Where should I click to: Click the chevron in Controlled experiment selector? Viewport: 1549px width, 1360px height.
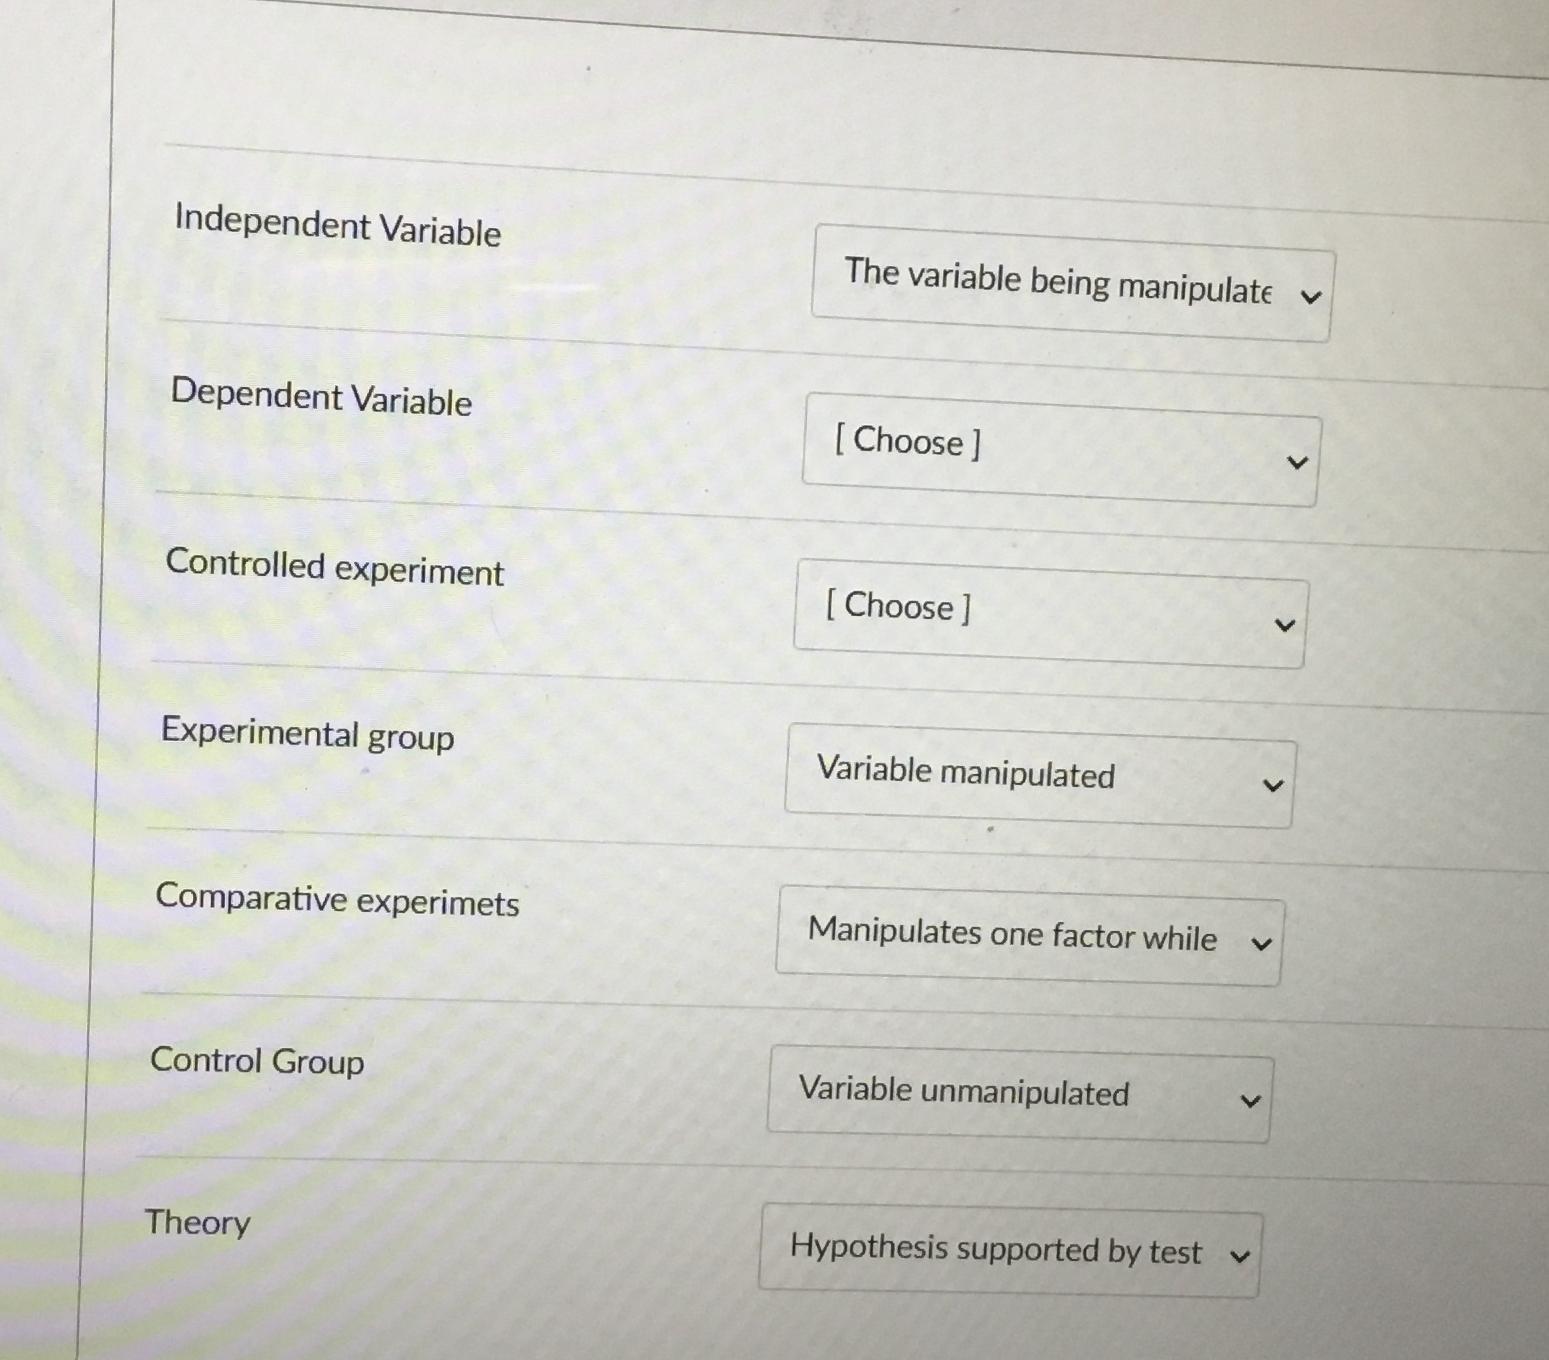coord(1284,624)
